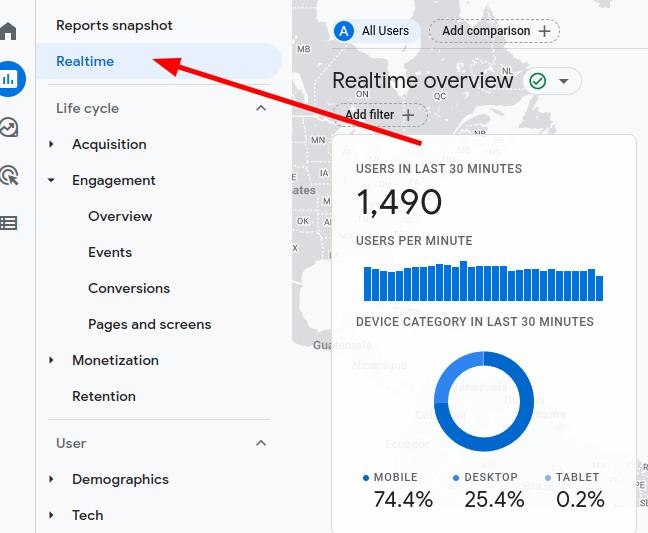Click the All Users 'A' avatar icon

tap(344, 31)
